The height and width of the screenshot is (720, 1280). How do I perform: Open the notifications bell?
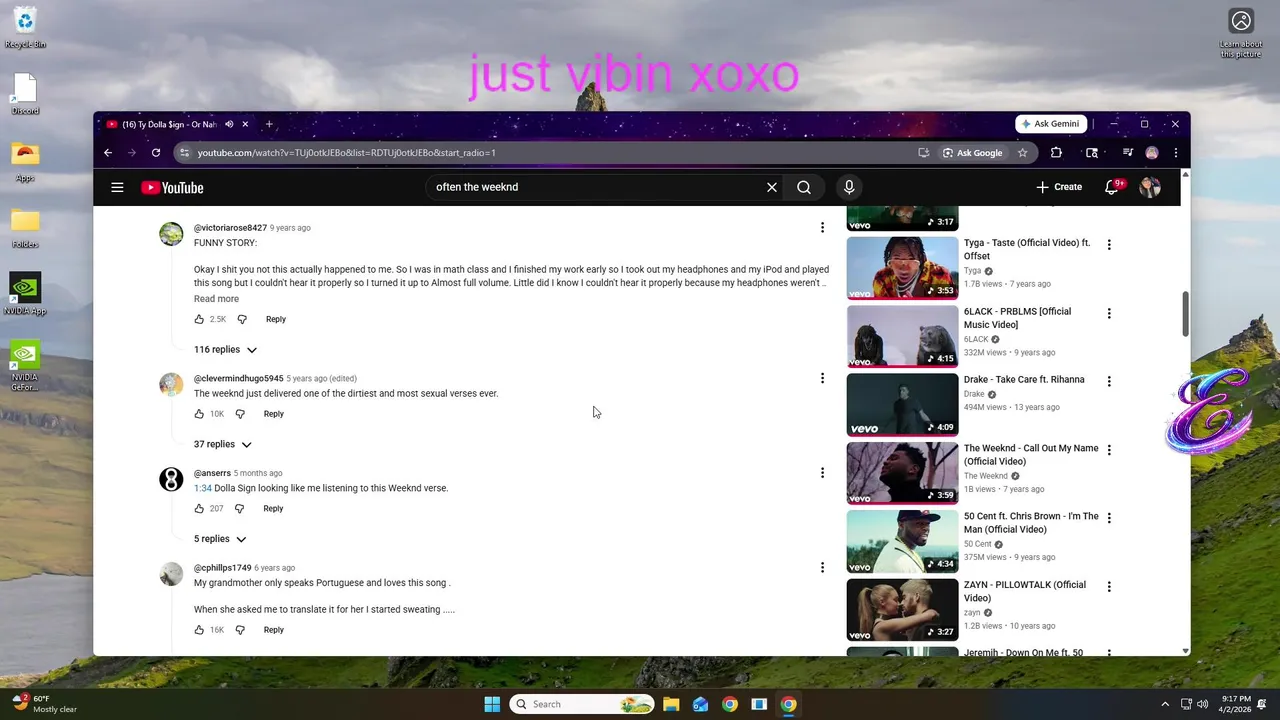click(x=1111, y=187)
